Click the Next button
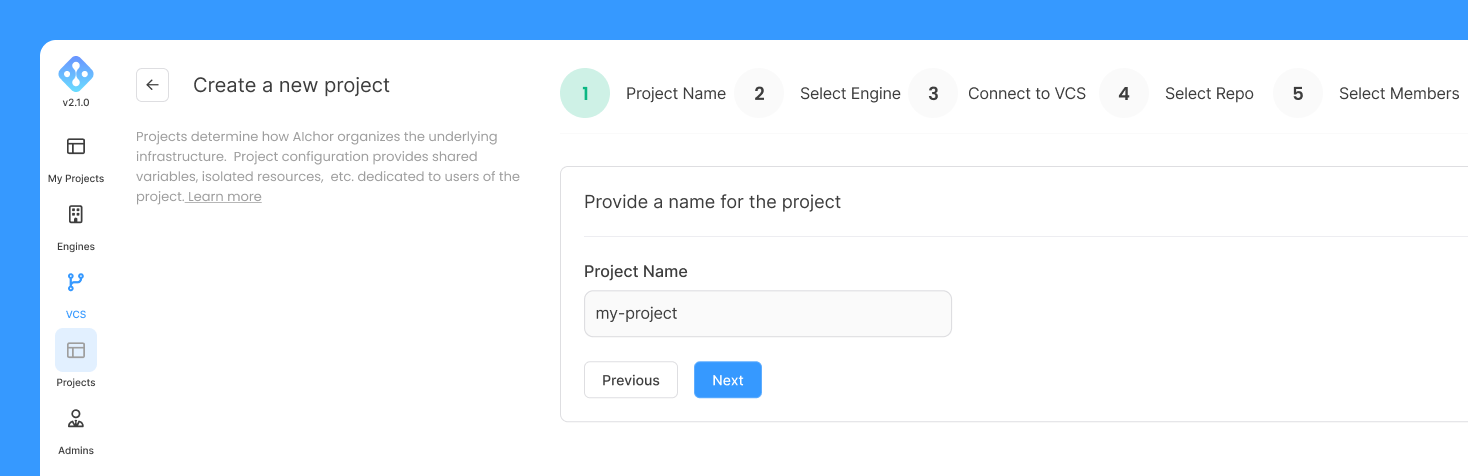The width and height of the screenshot is (1468, 476). pos(728,380)
